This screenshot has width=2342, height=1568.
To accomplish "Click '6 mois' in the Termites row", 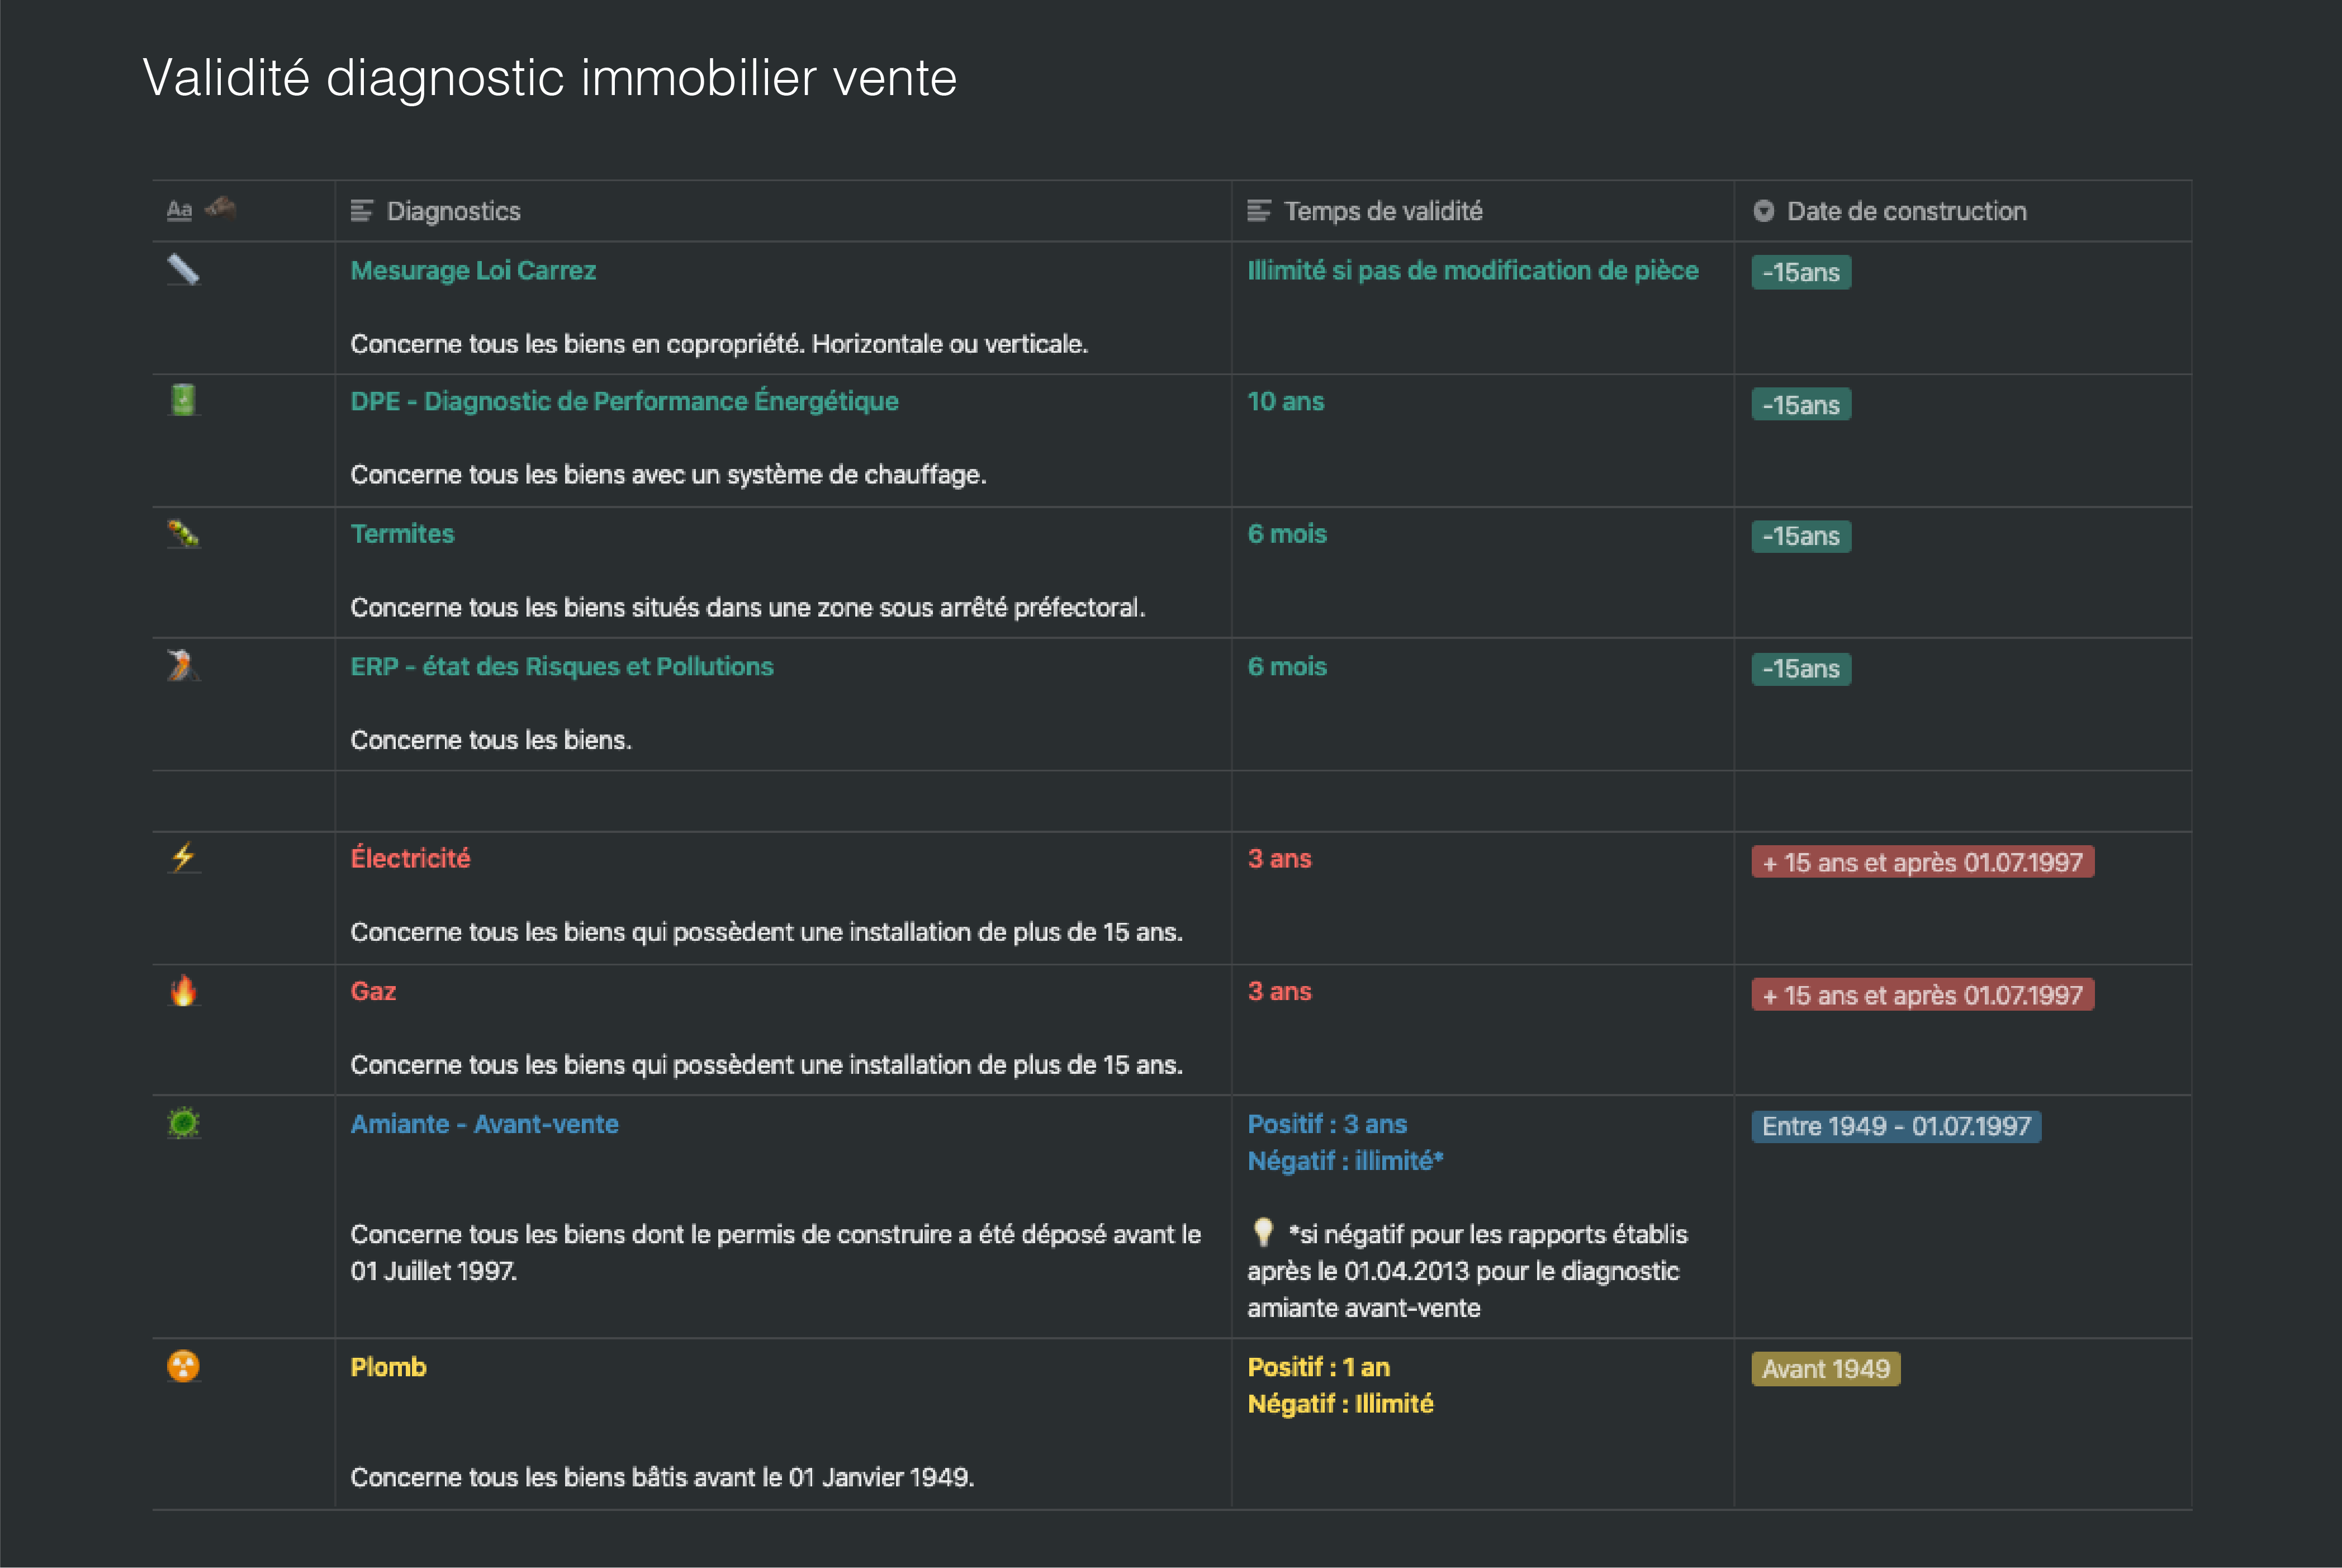I will 1287,534.
